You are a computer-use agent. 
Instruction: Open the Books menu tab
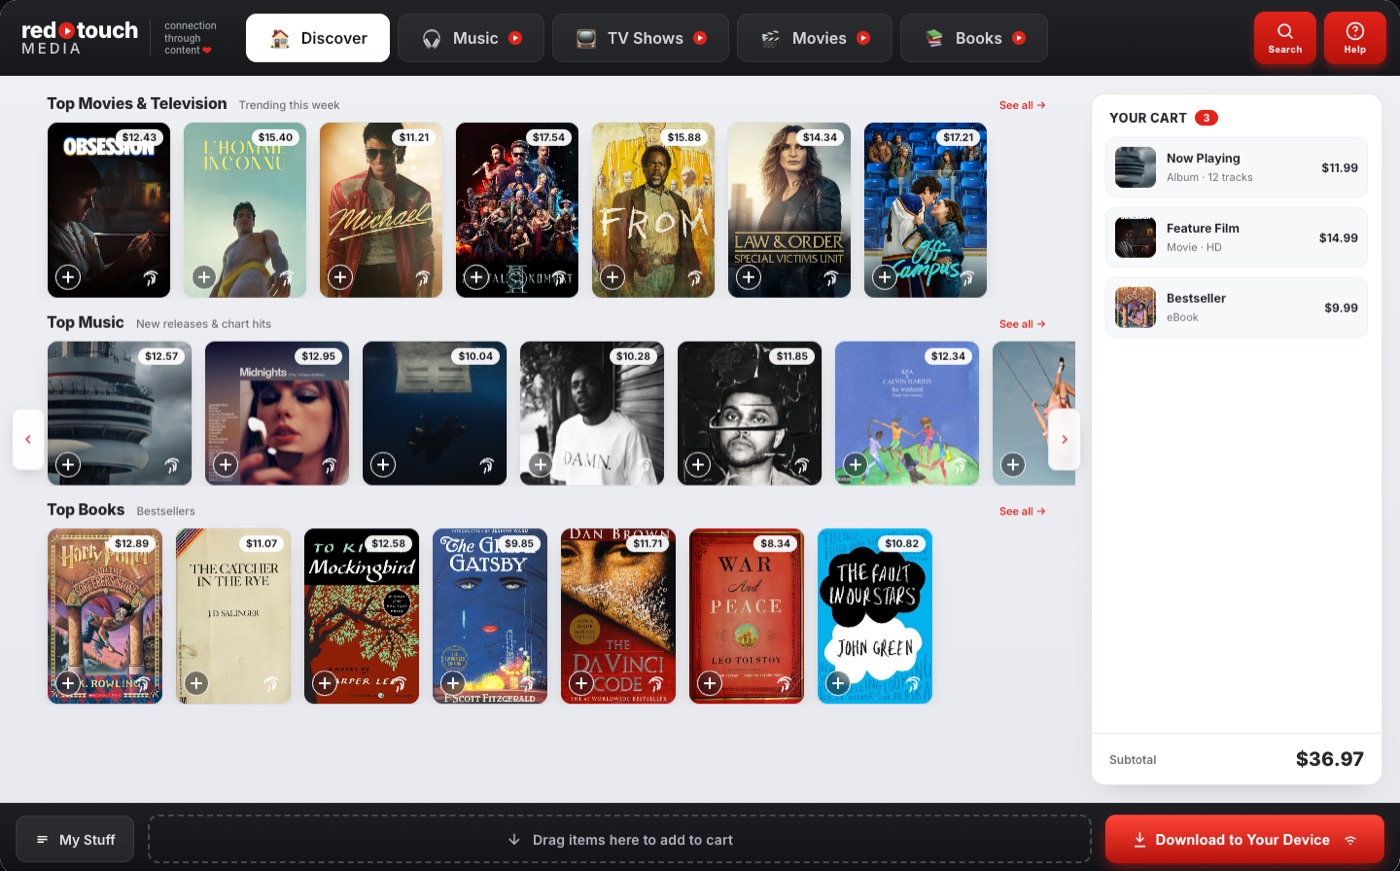point(974,38)
